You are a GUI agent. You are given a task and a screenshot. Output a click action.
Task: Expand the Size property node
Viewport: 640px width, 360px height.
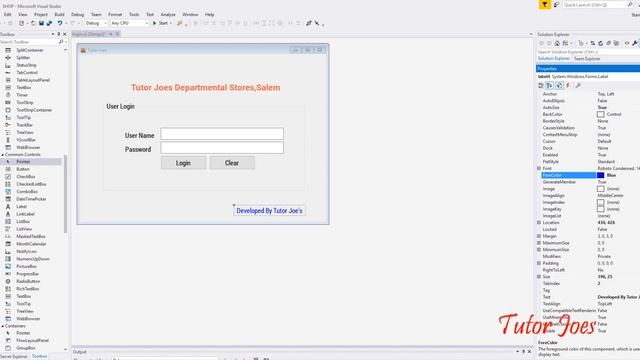coord(539,277)
